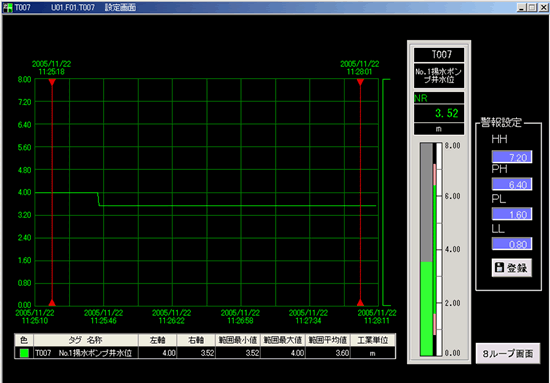Click the T007 tag name box
The image size is (550, 383).
439,55
